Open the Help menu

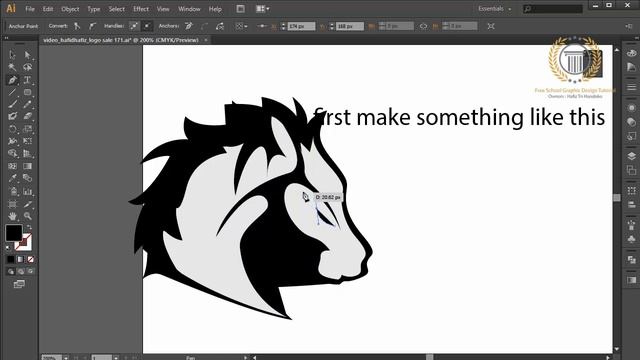tap(215, 9)
